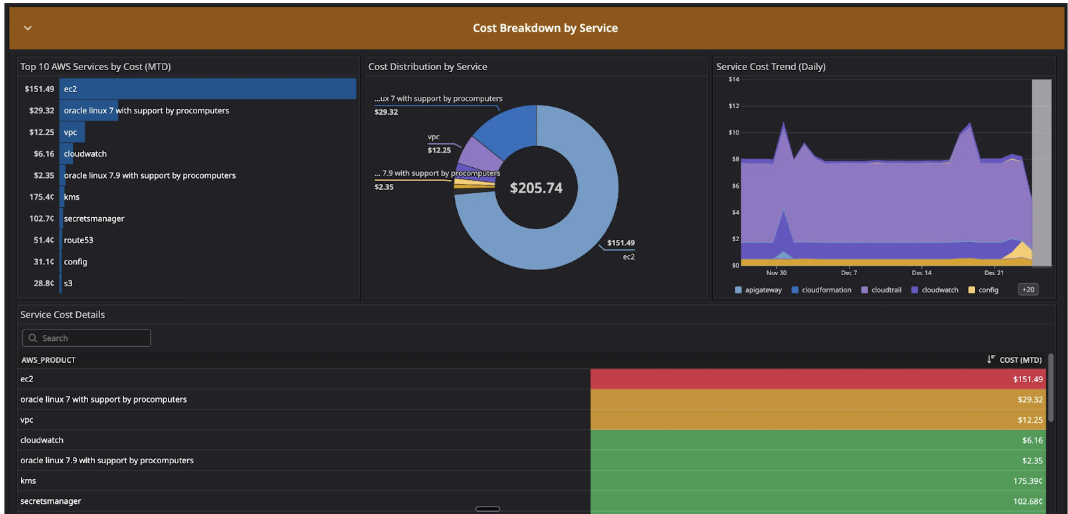Image resolution: width=1068 pixels, height=514 pixels.
Task: Select the ec2 bar in Top 10 chart
Action: tap(208, 89)
